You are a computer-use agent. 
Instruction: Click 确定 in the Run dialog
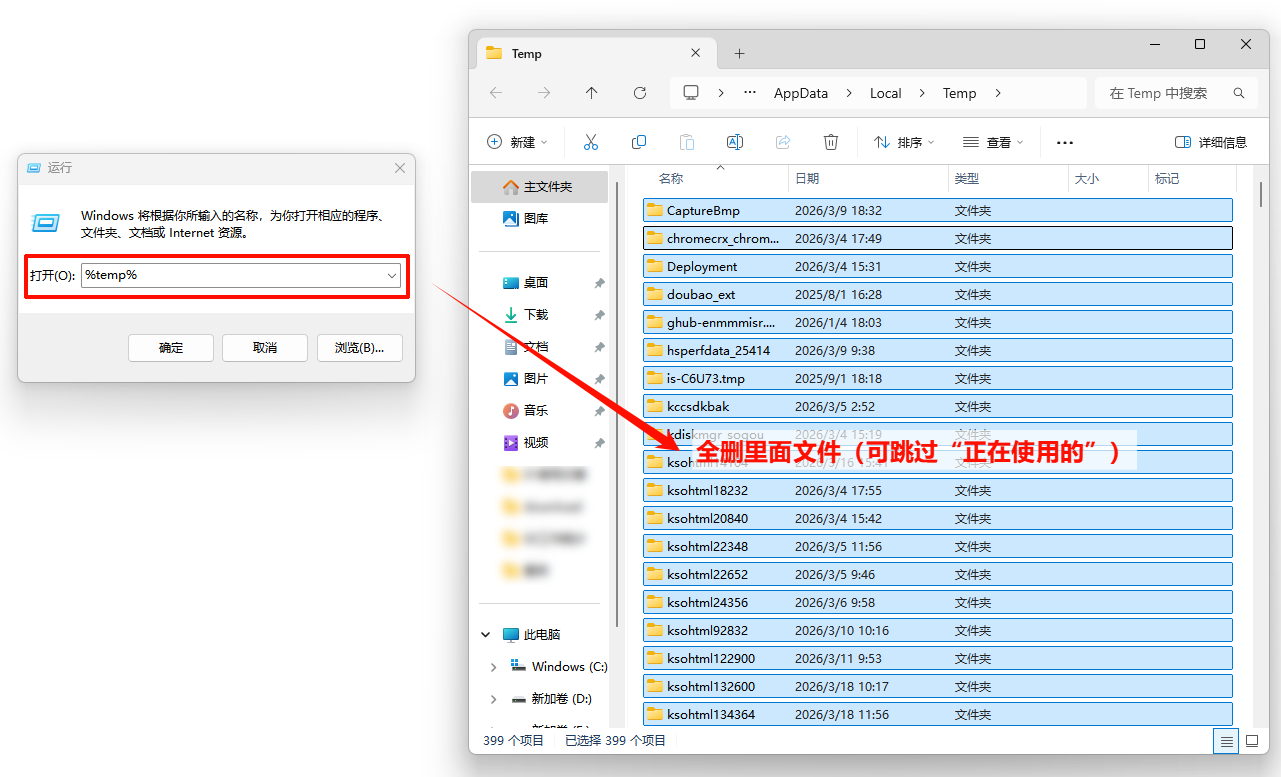point(171,348)
